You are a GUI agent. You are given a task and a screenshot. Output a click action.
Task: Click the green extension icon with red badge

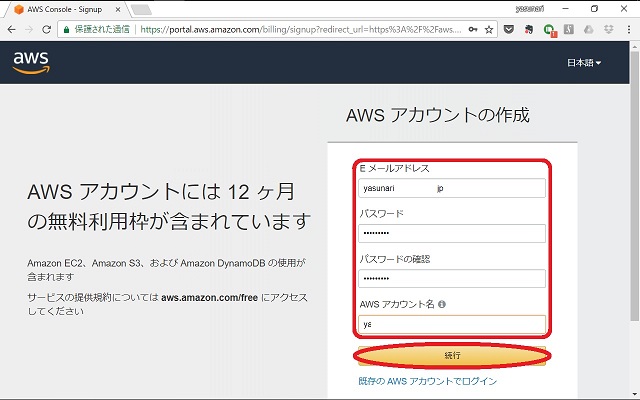(549, 30)
